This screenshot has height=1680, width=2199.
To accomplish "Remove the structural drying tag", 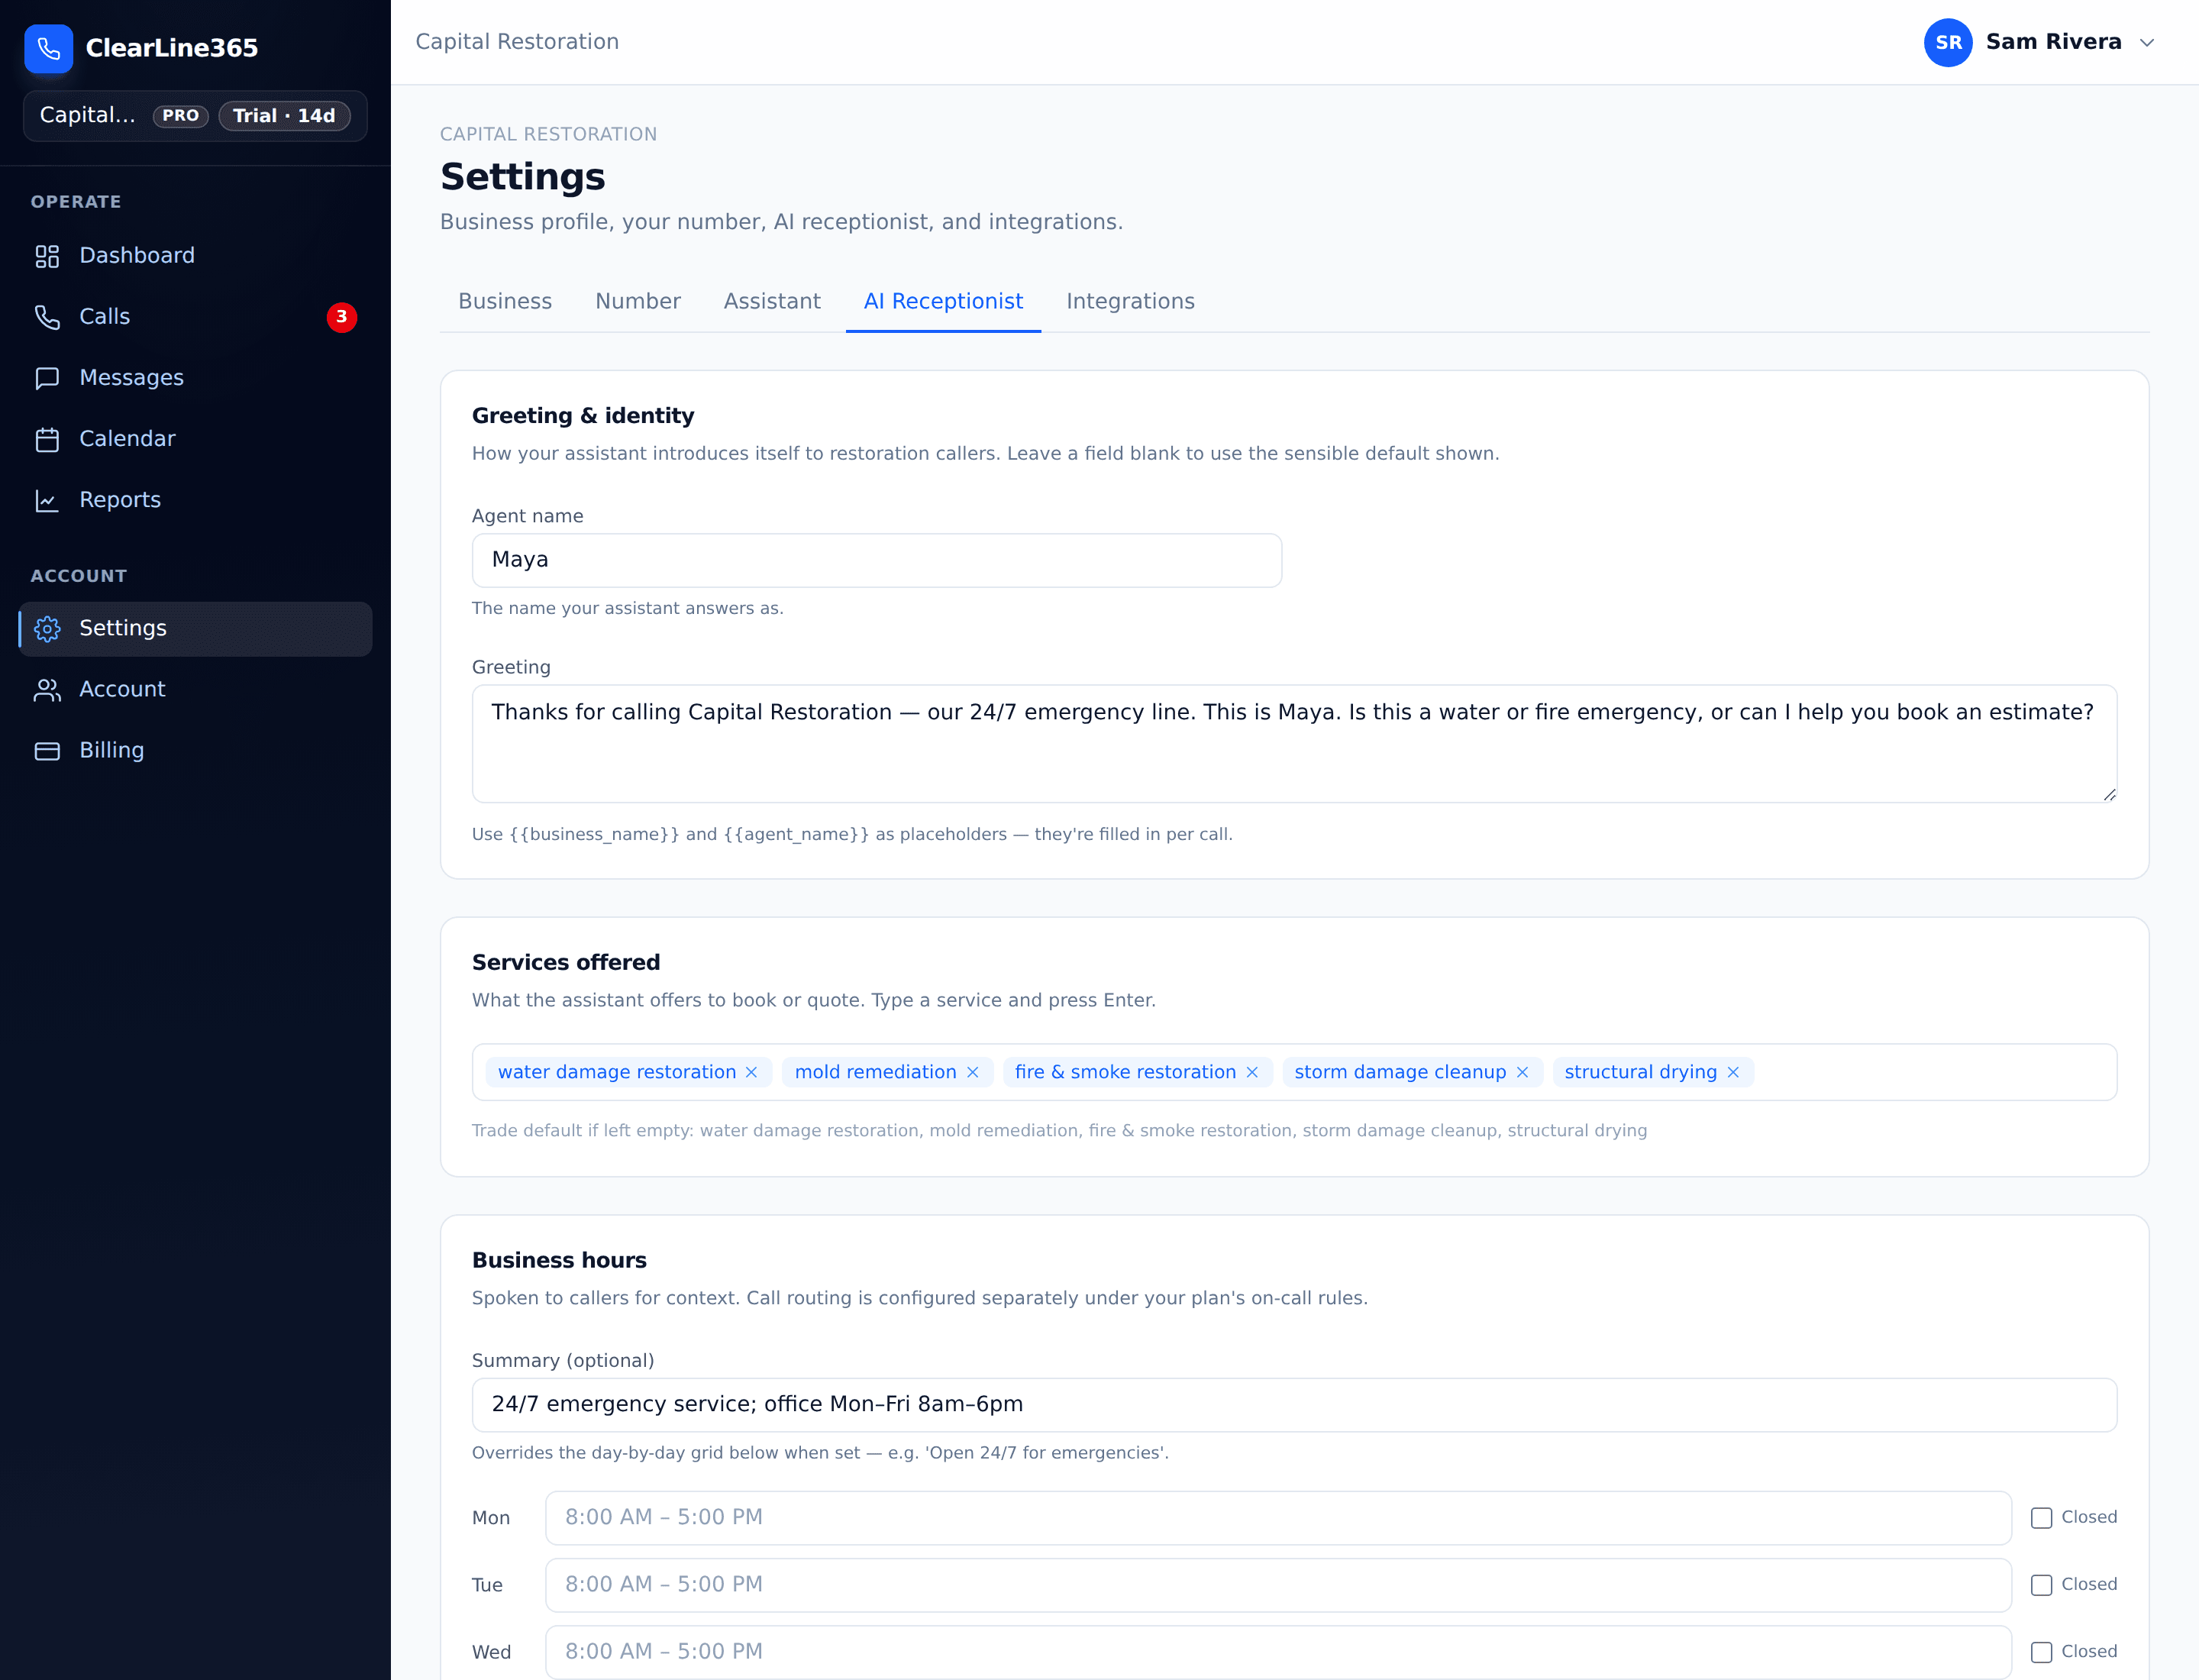I will click(x=1734, y=1072).
